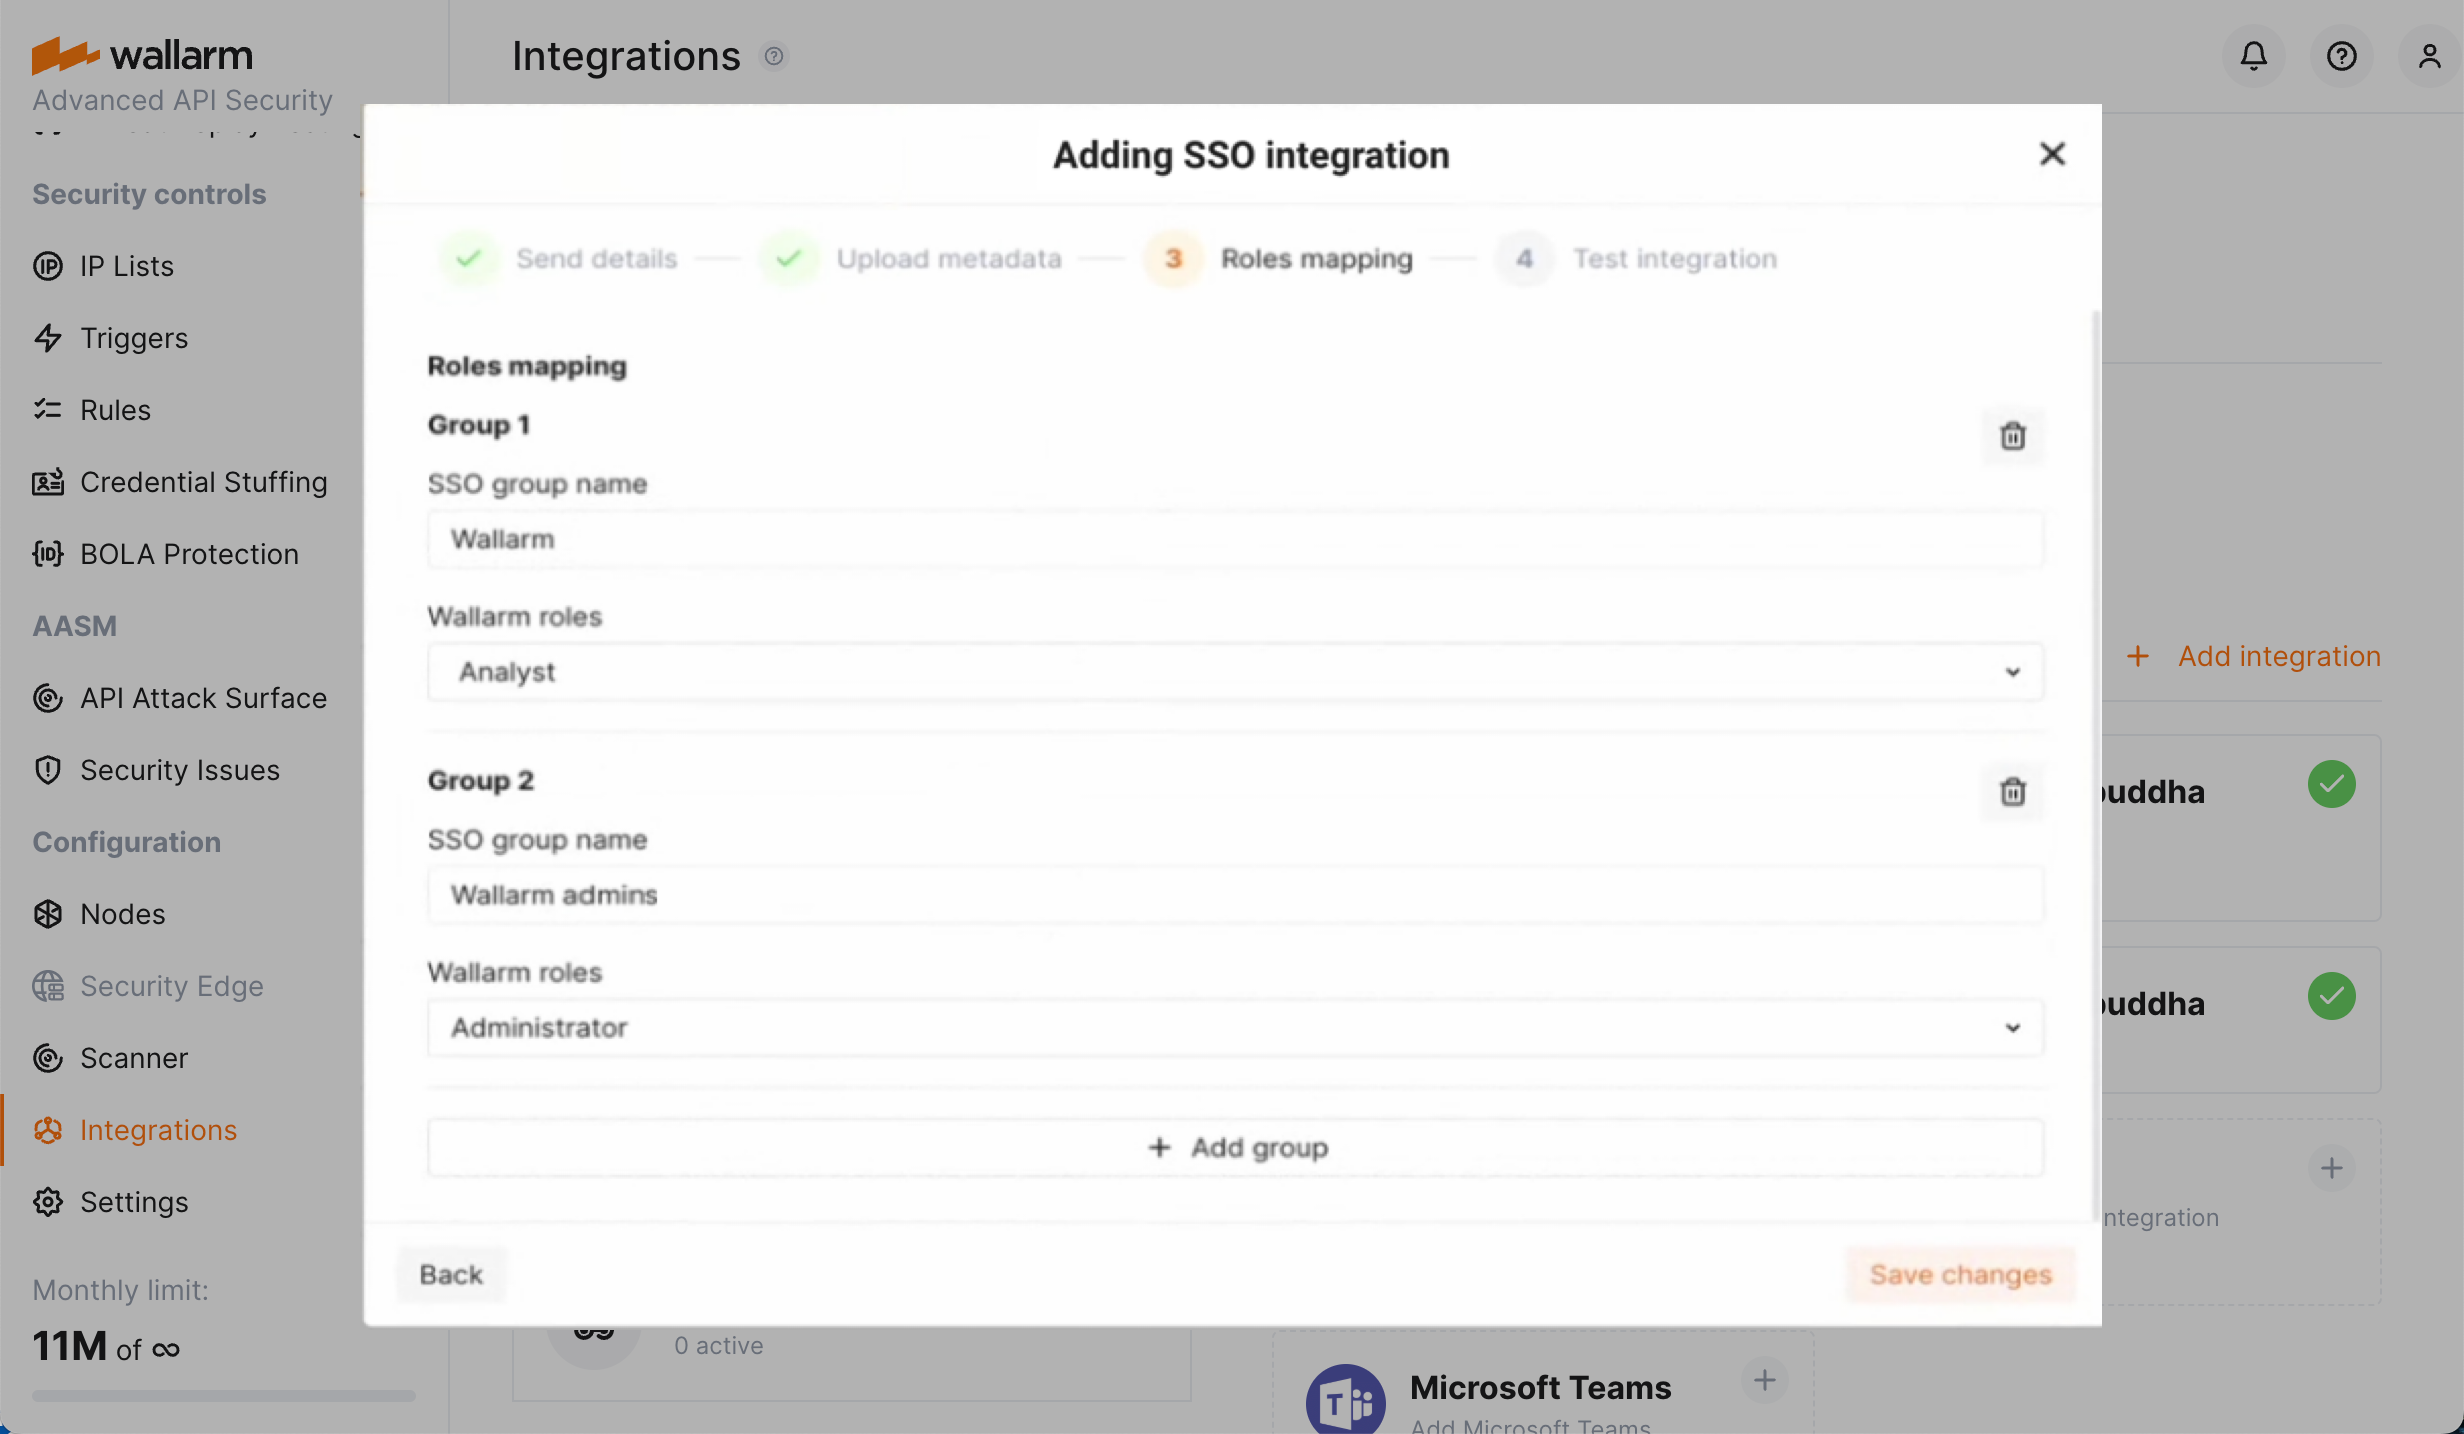Open IP Lists section

click(x=126, y=265)
